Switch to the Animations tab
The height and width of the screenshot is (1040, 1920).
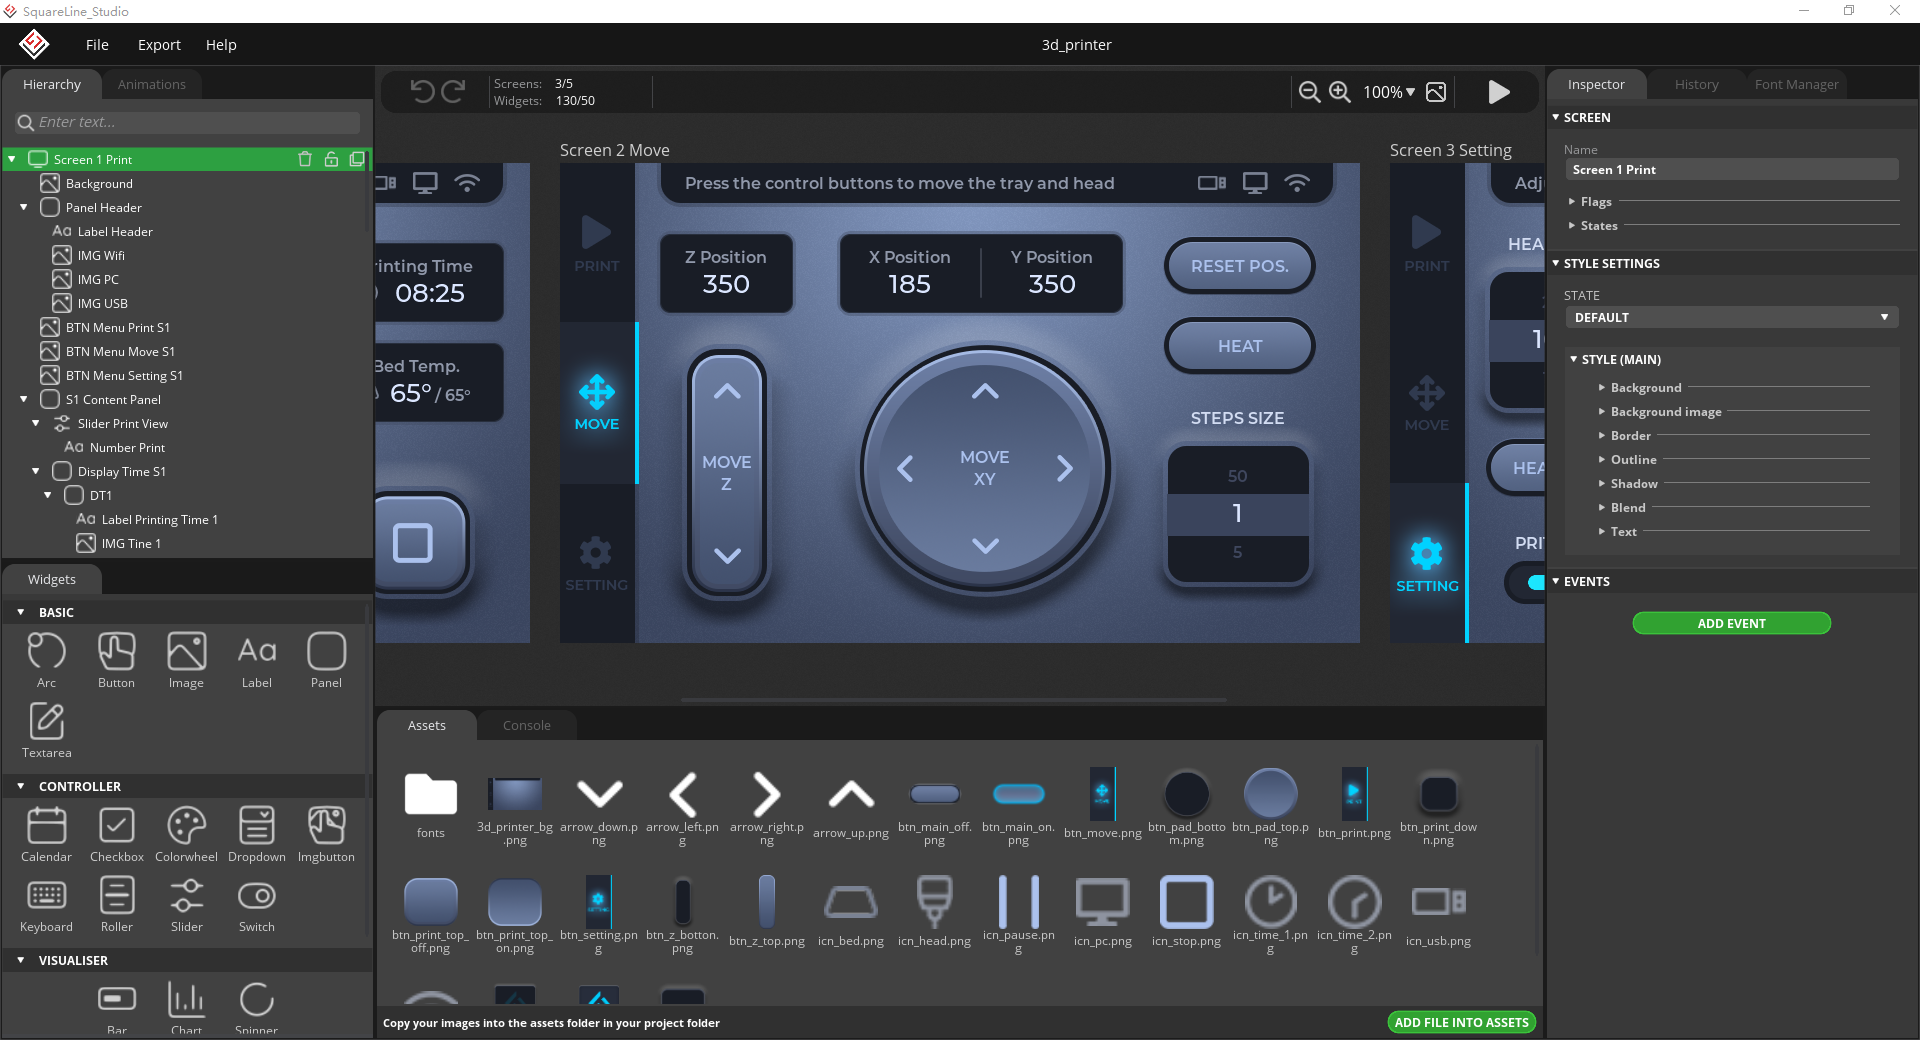click(x=152, y=84)
